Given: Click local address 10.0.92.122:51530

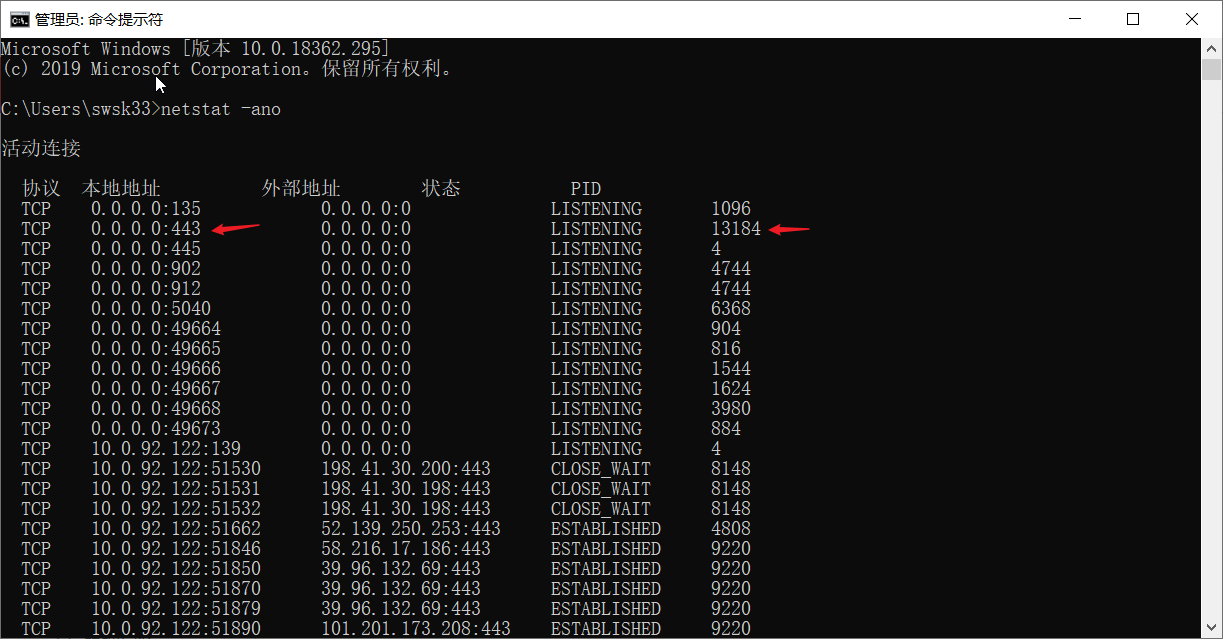Looking at the screenshot, I should 176,469.
